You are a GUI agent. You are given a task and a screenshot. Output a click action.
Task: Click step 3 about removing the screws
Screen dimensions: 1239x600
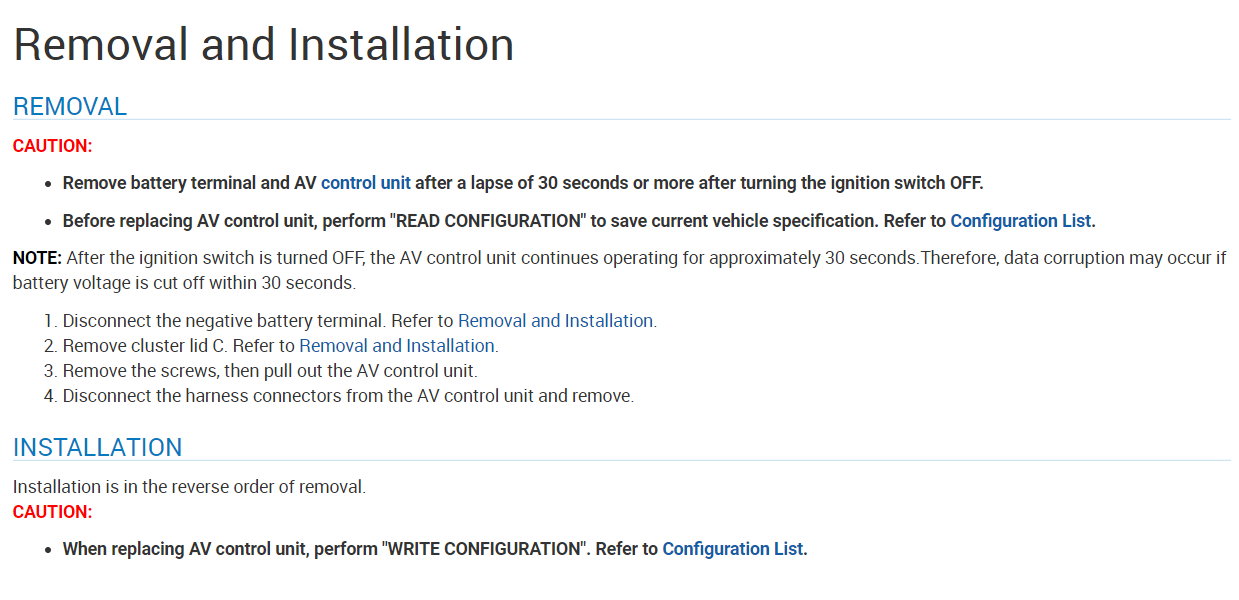270,371
